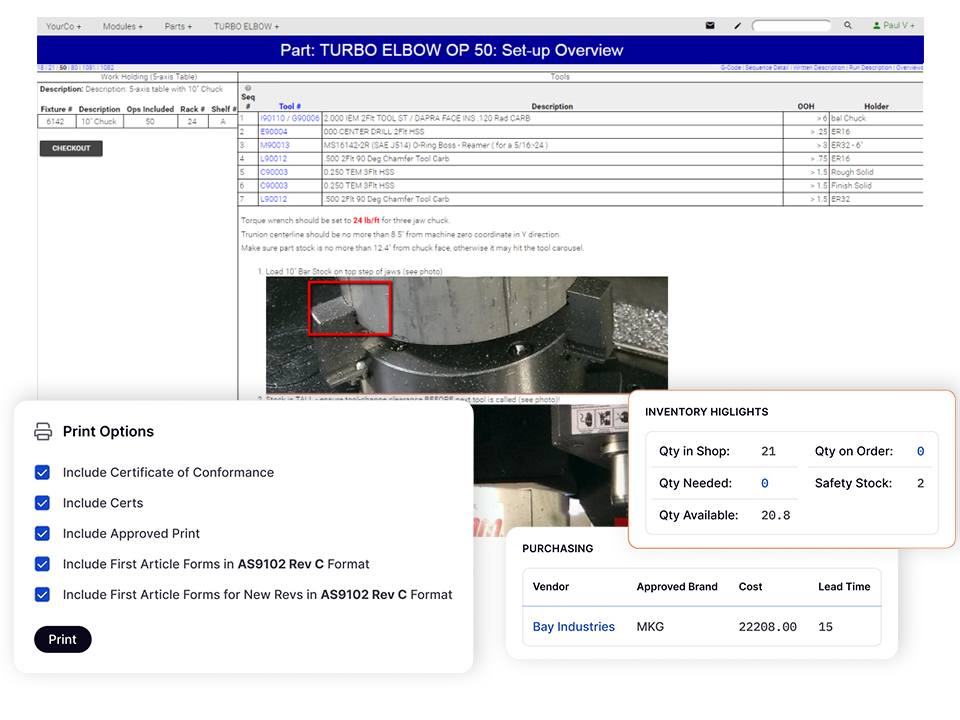
Task: Click the printer icon beside Print Options
Action: coord(43,432)
